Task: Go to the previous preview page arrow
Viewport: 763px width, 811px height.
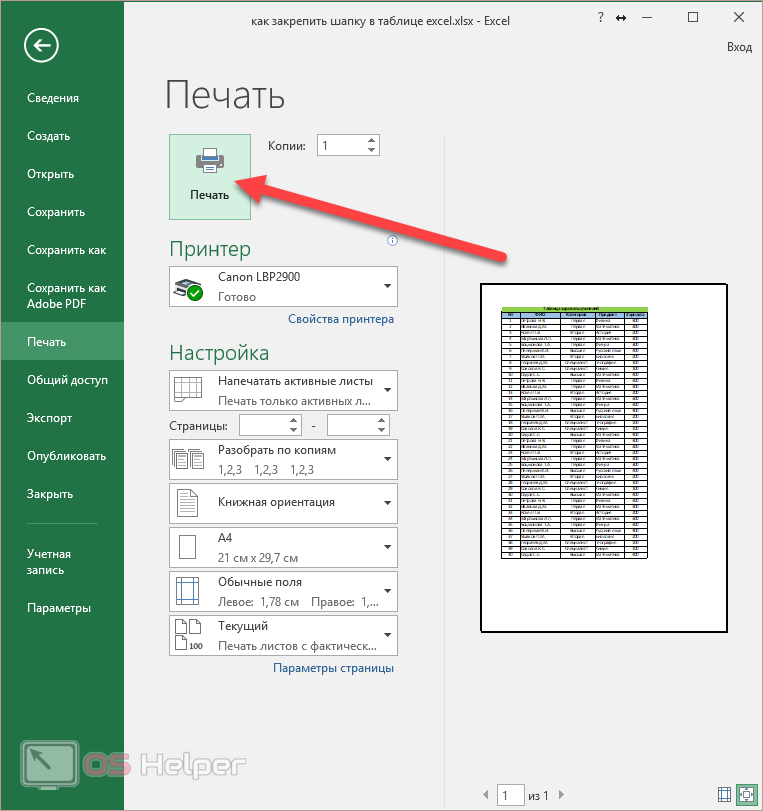Action: (485, 794)
